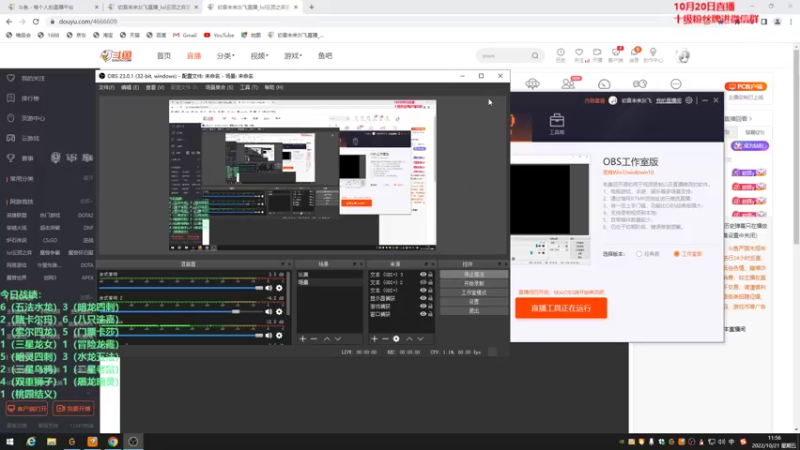The width and height of the screenshot is (800, 450).
Task: Open Douyu tool settings gear icon
Action: pyautogui.click(x=689, y=101)
